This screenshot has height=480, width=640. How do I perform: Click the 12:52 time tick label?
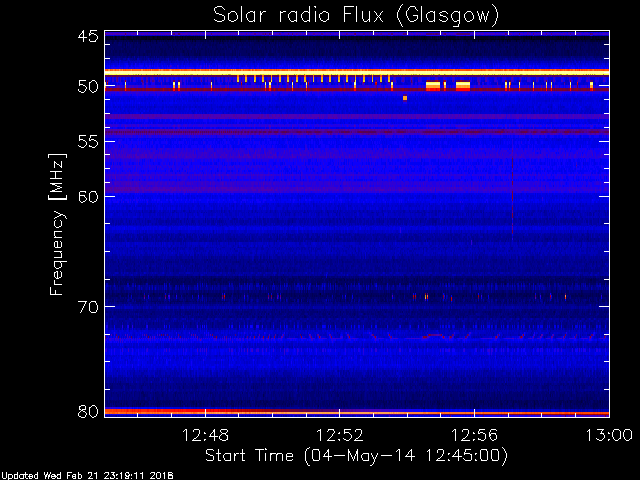(340, 436)
